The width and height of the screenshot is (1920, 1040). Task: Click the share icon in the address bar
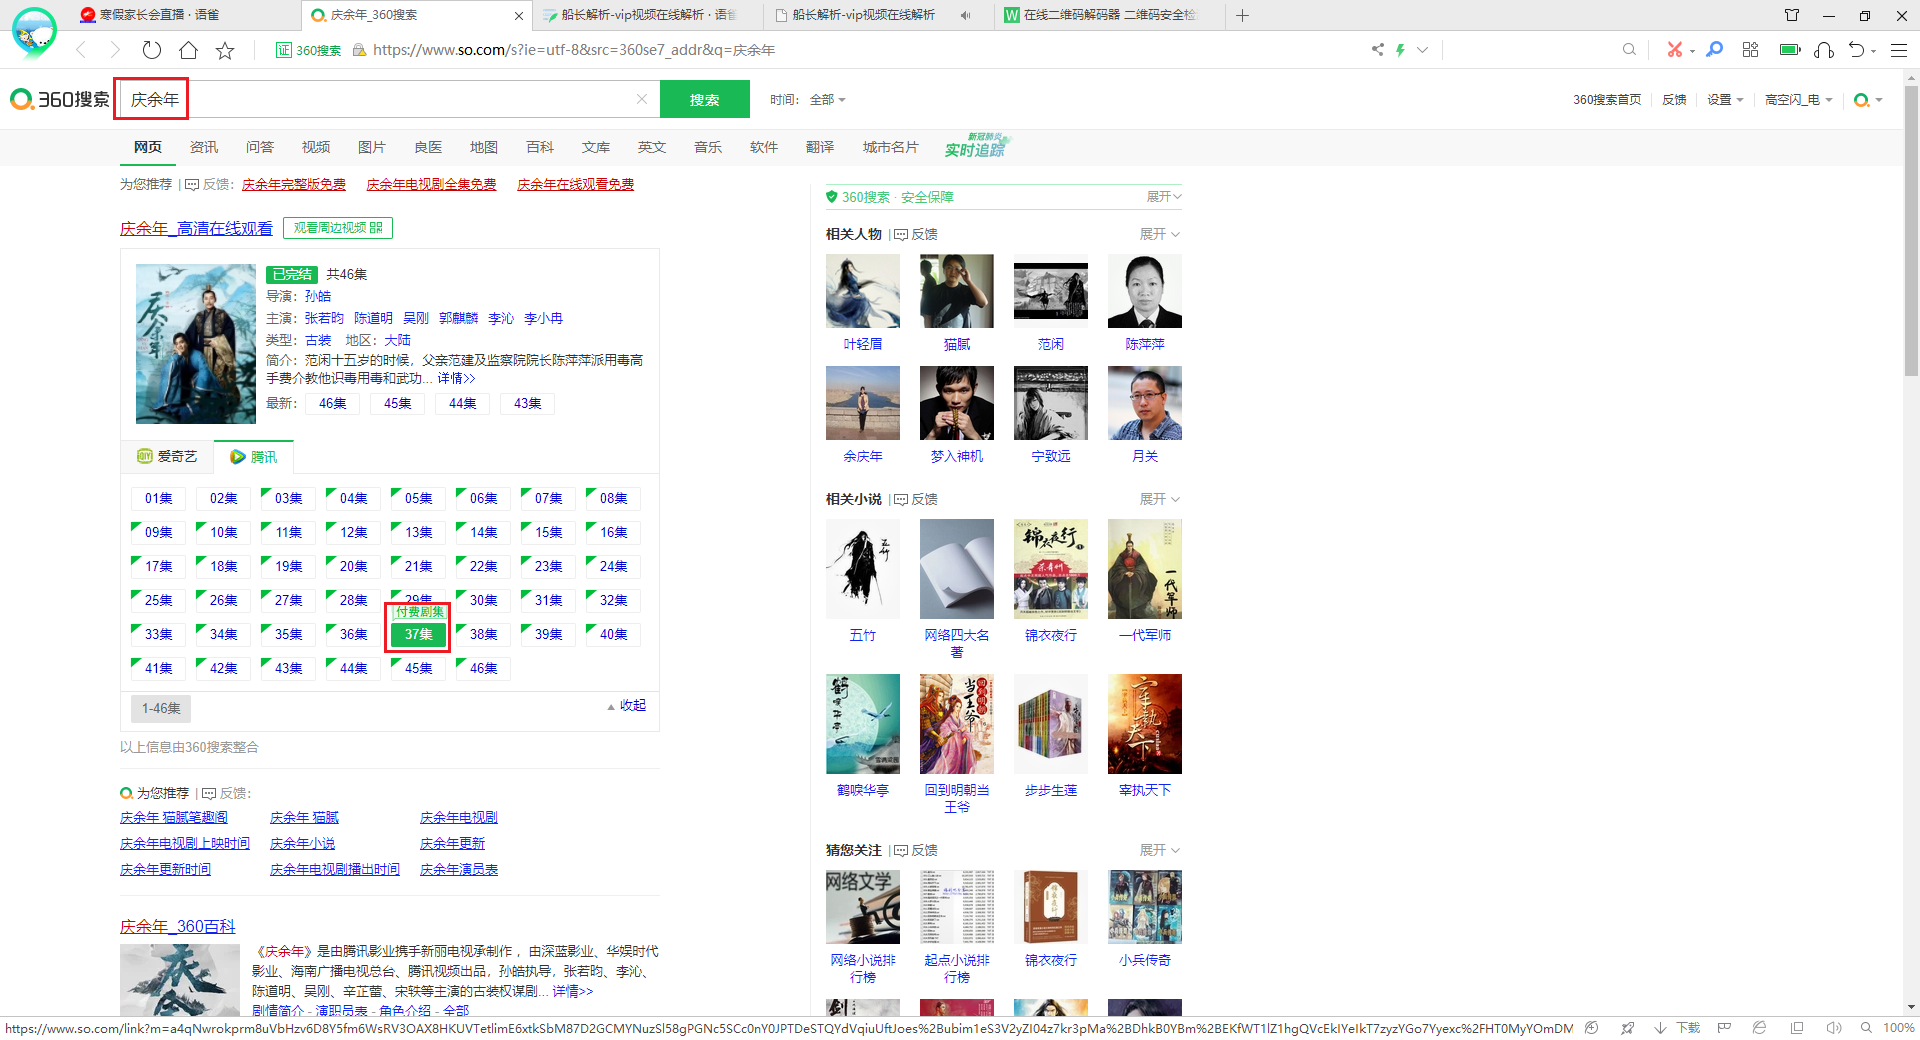1377,49
